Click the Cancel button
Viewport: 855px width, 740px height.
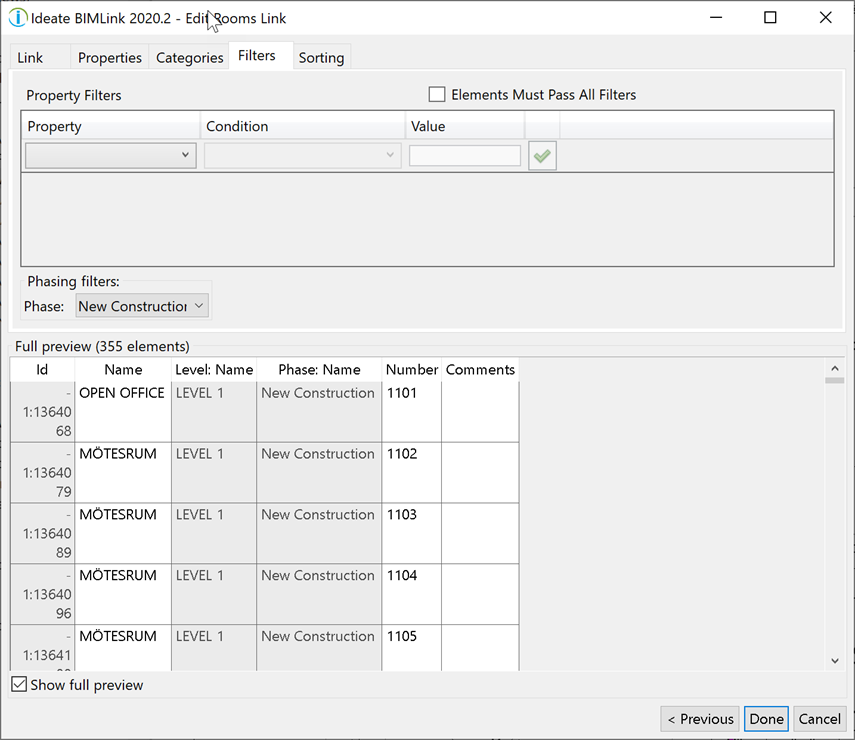pyautogui.click(x=819, y=719)
